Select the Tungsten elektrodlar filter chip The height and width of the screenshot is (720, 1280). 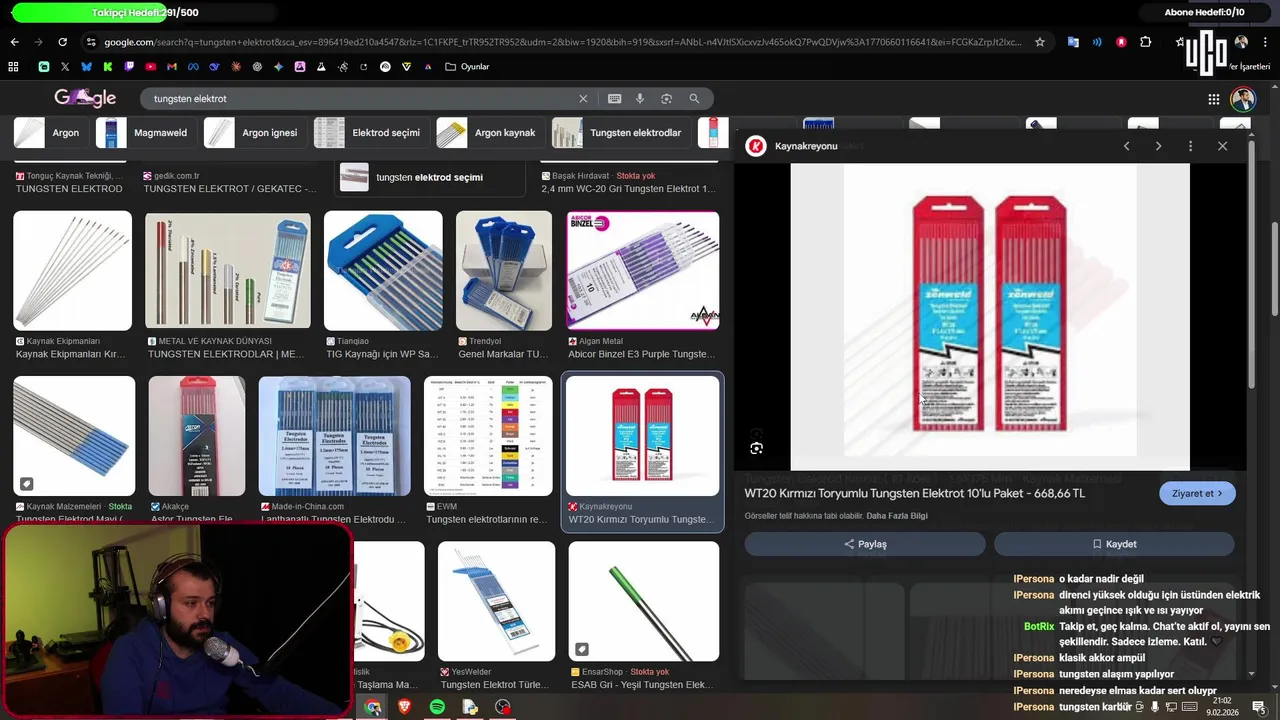point(620,132)
